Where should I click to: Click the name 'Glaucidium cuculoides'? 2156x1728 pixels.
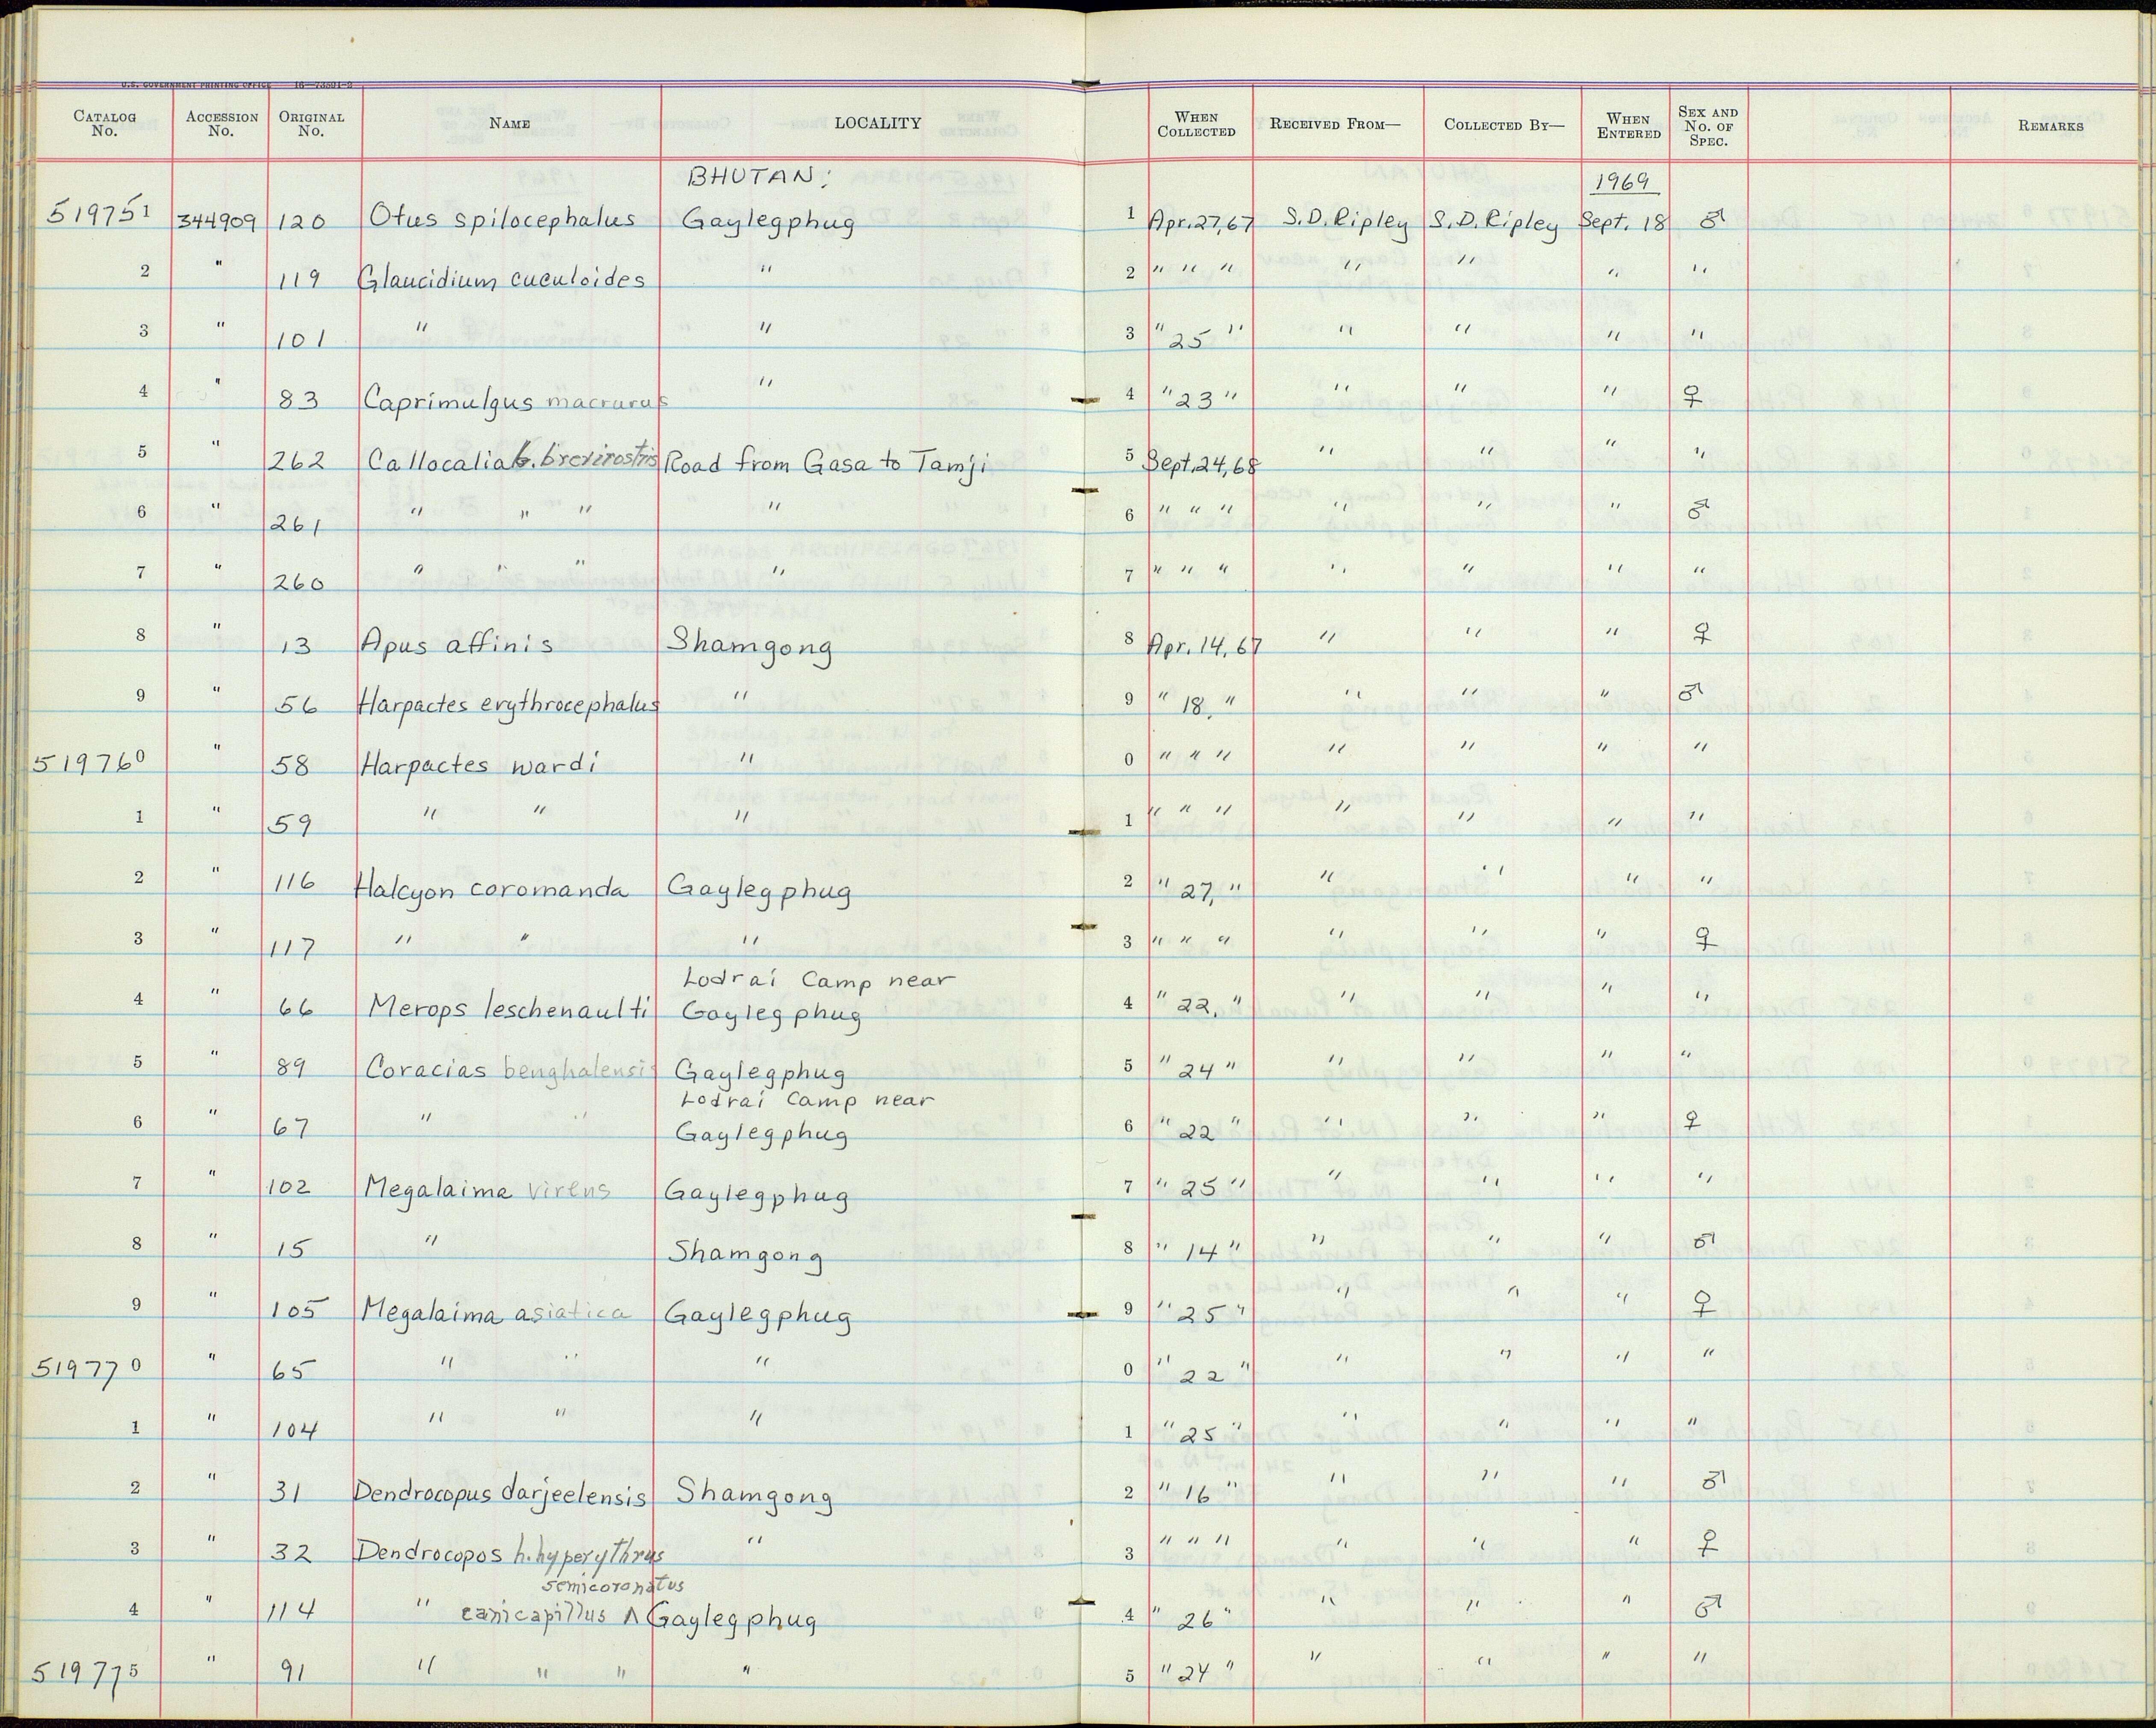502,278
